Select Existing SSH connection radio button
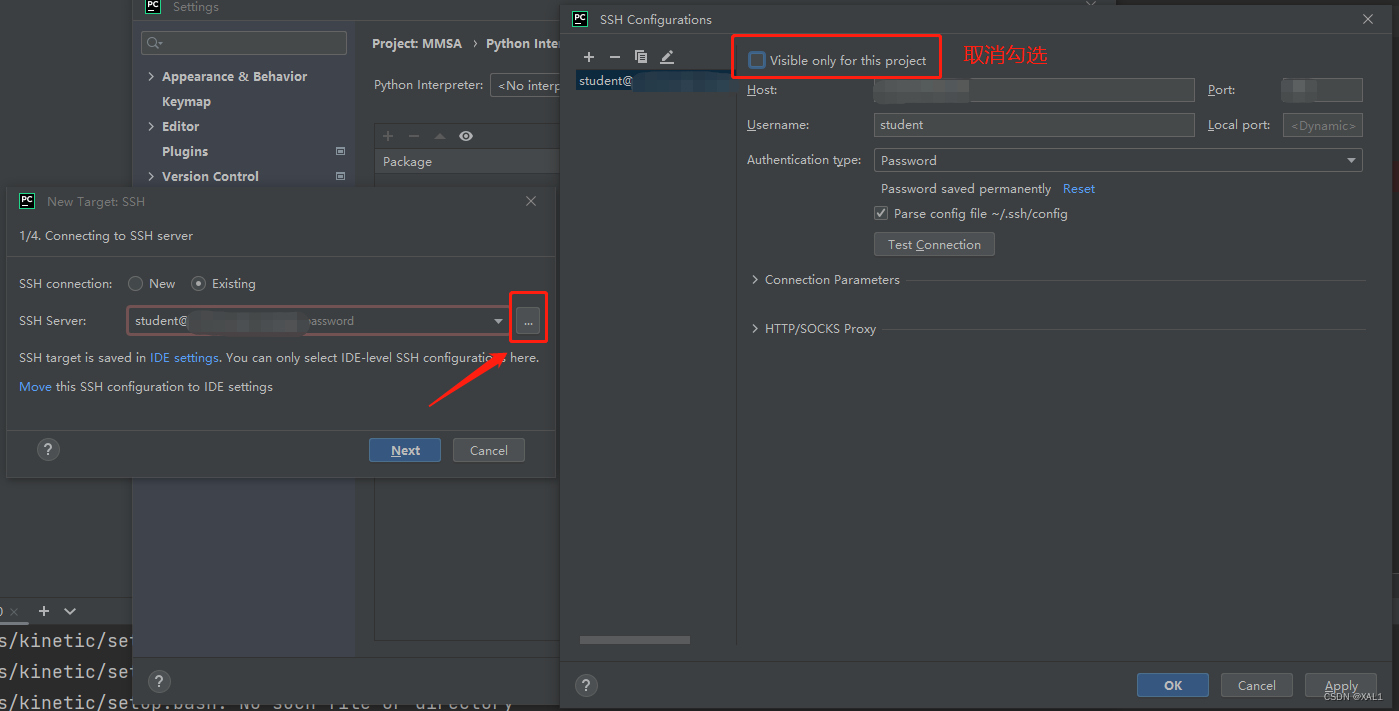Viewport: 1399px width, 711px height. point(198,284)
